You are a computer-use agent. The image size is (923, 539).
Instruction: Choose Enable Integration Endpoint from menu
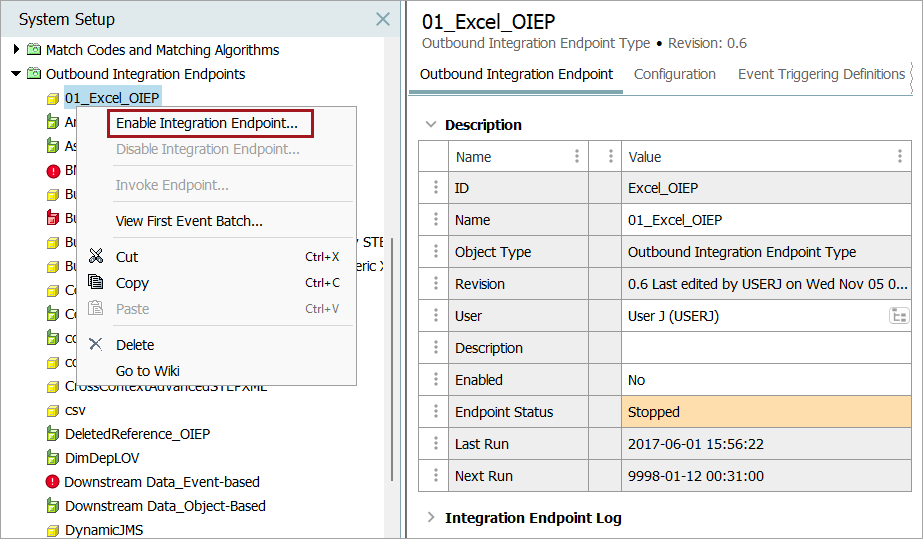coord(207,123)
